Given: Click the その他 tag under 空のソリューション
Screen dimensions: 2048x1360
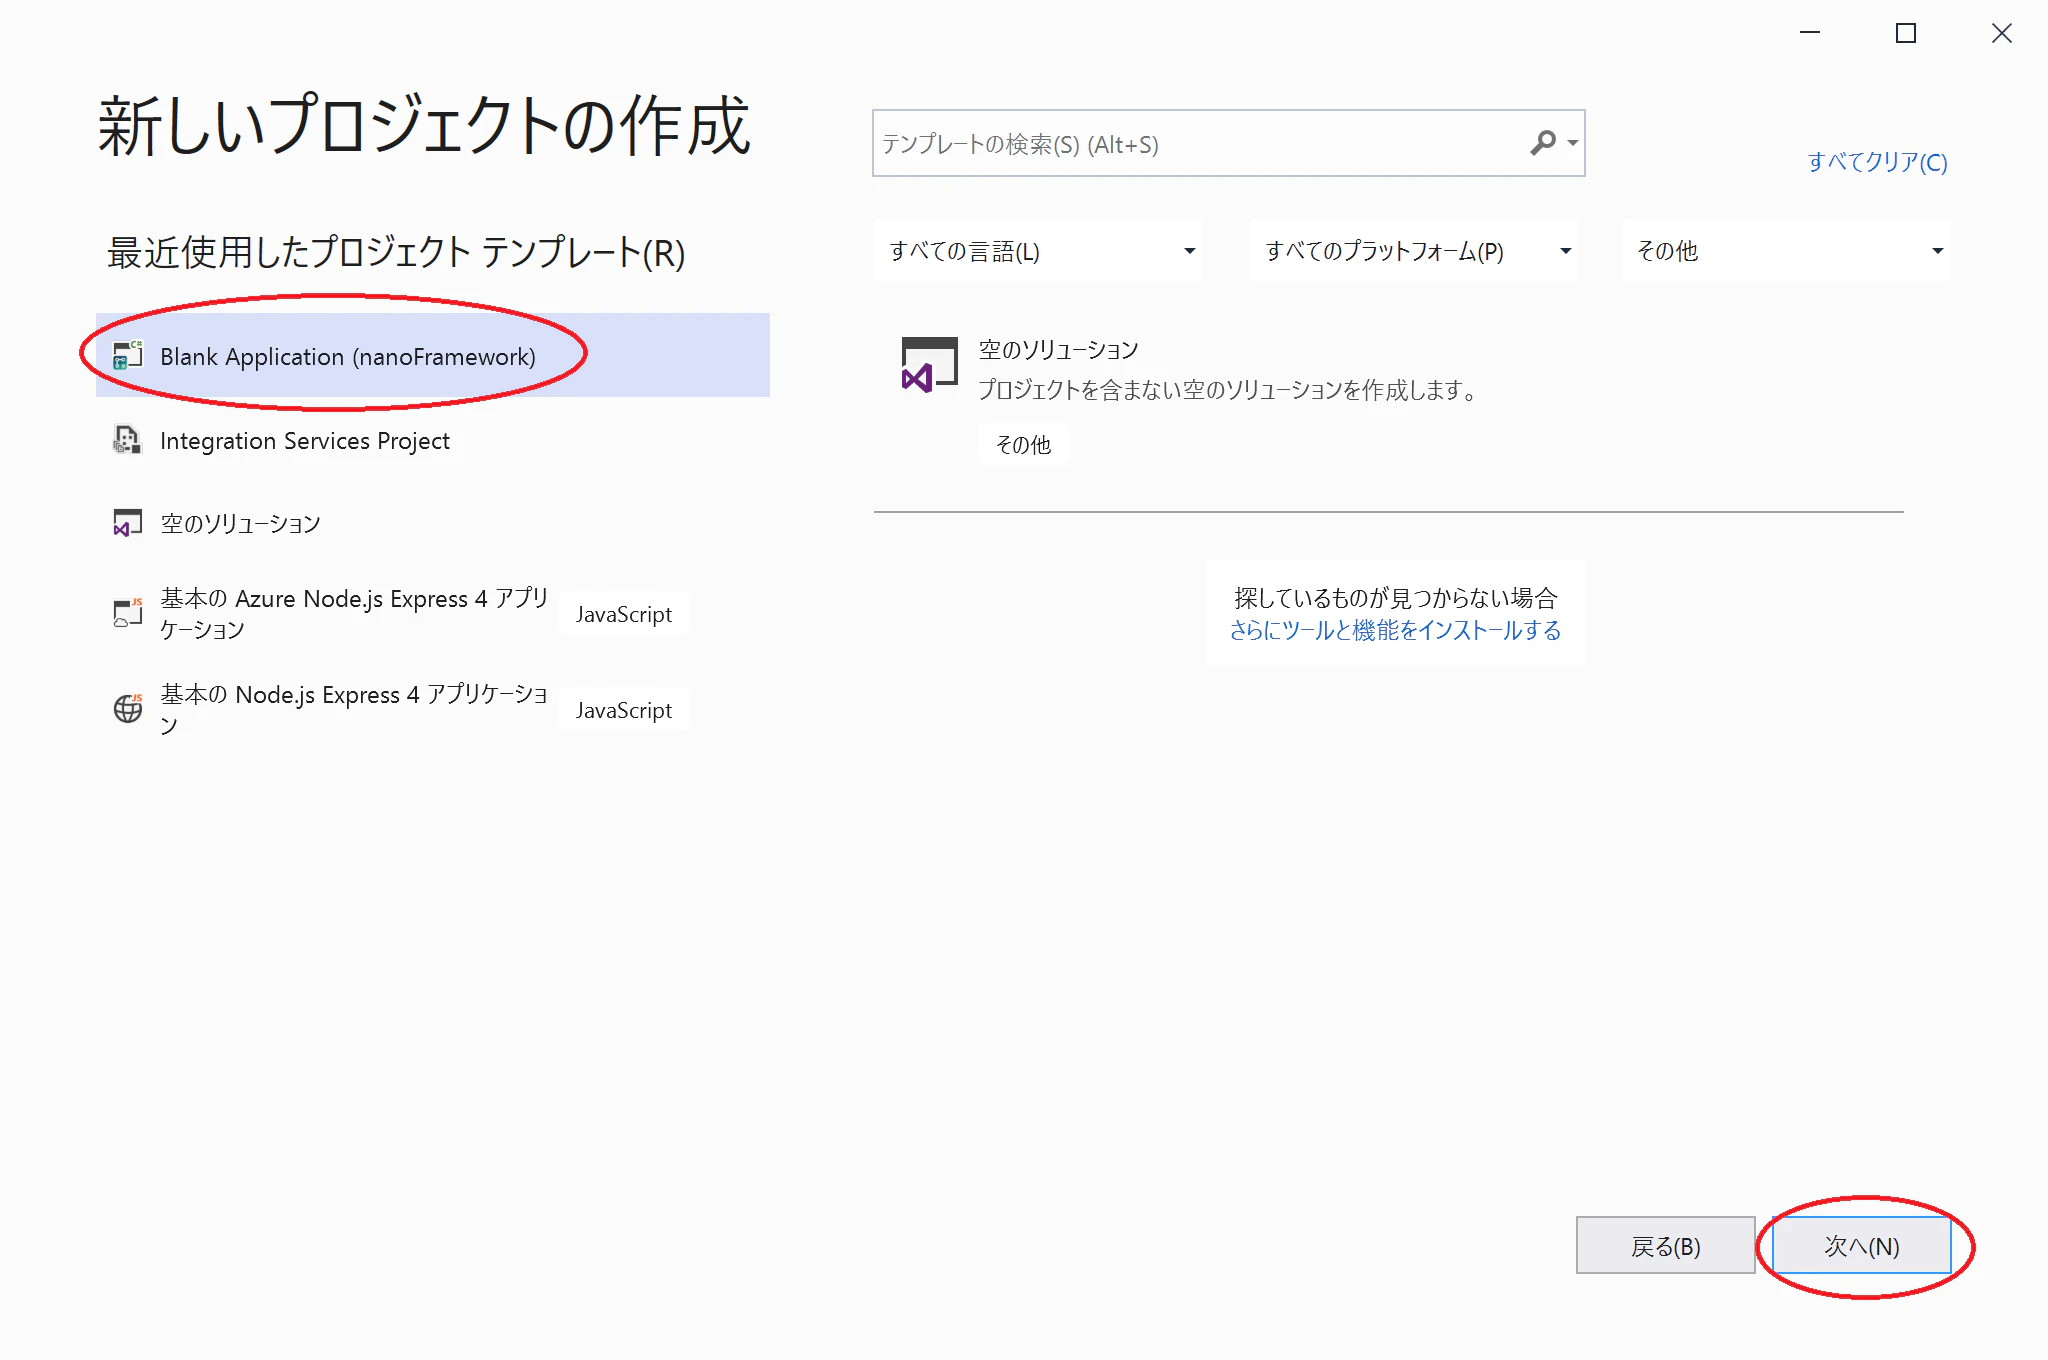Looking at the screenshot, I should (x=1024, y=444).
